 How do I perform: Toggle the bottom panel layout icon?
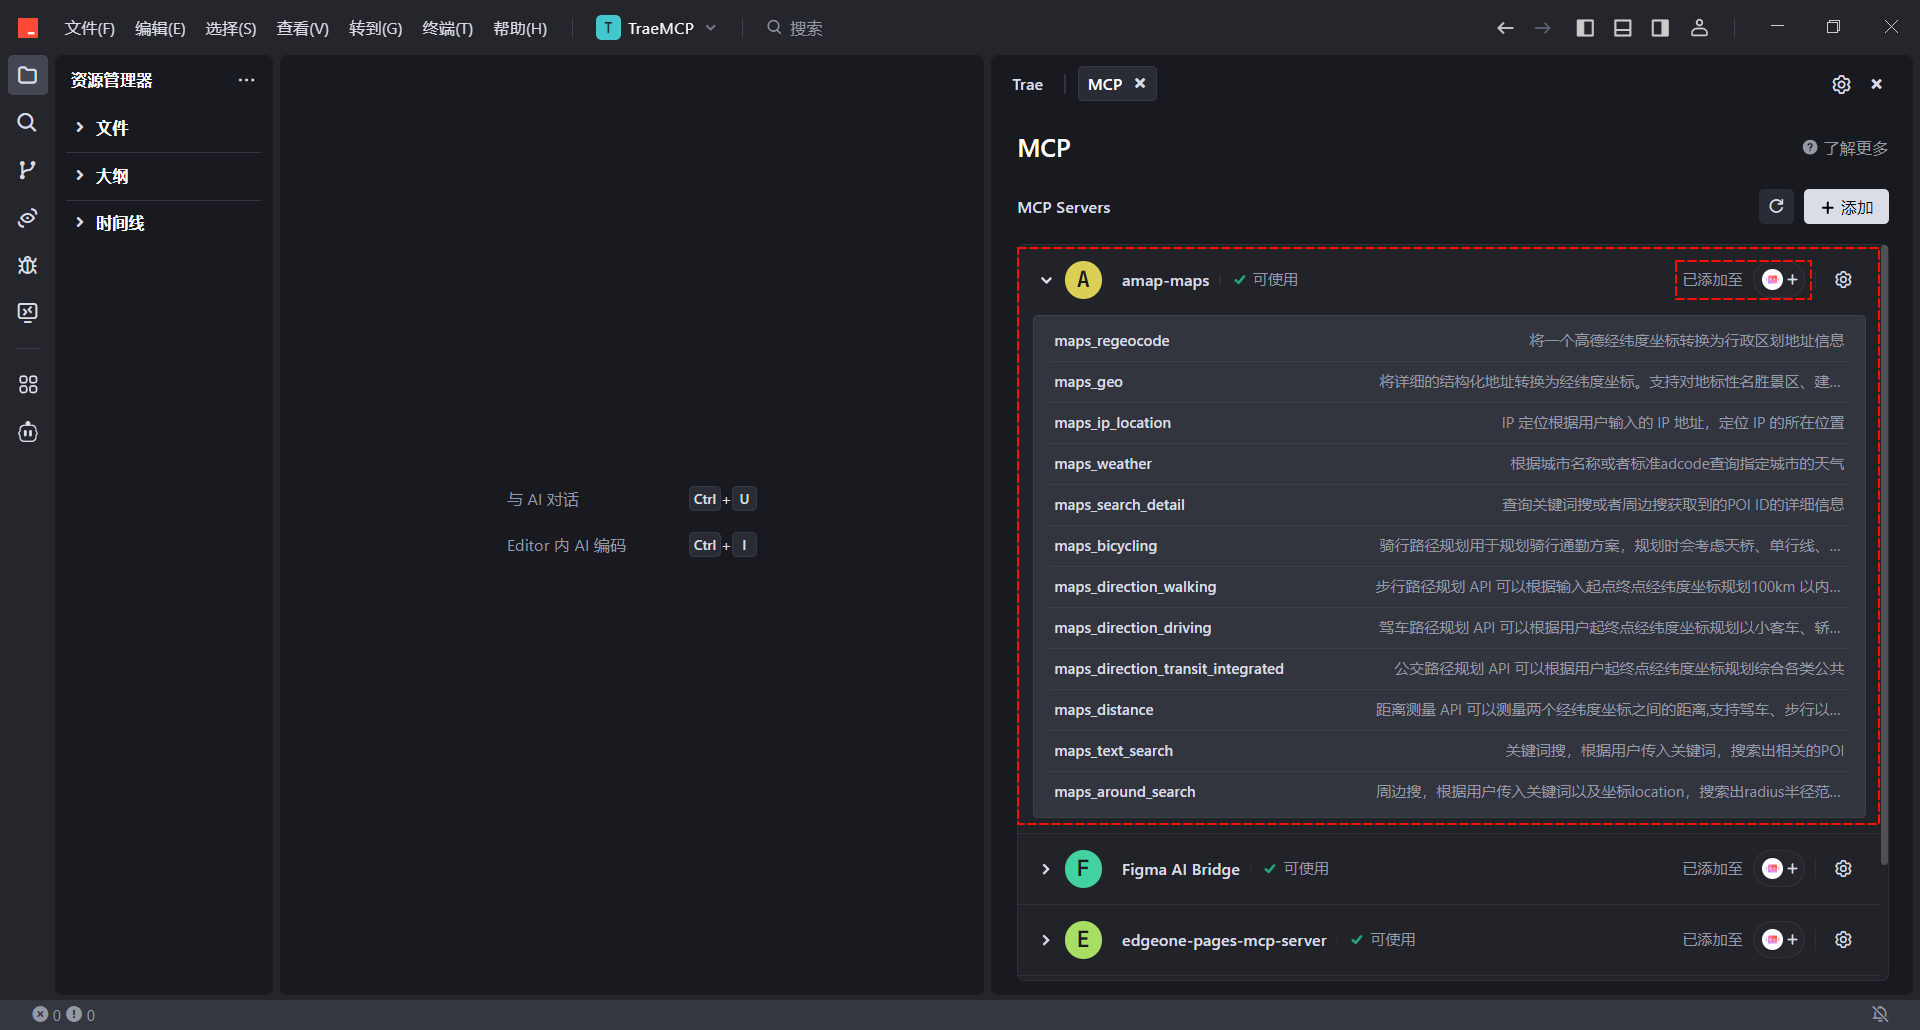click(1623, 28)
